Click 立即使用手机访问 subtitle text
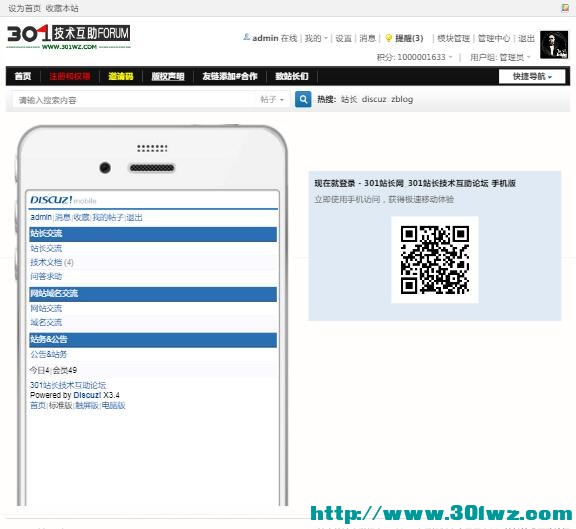The width and height of the screenshot is (576, 529). (384, 199)
